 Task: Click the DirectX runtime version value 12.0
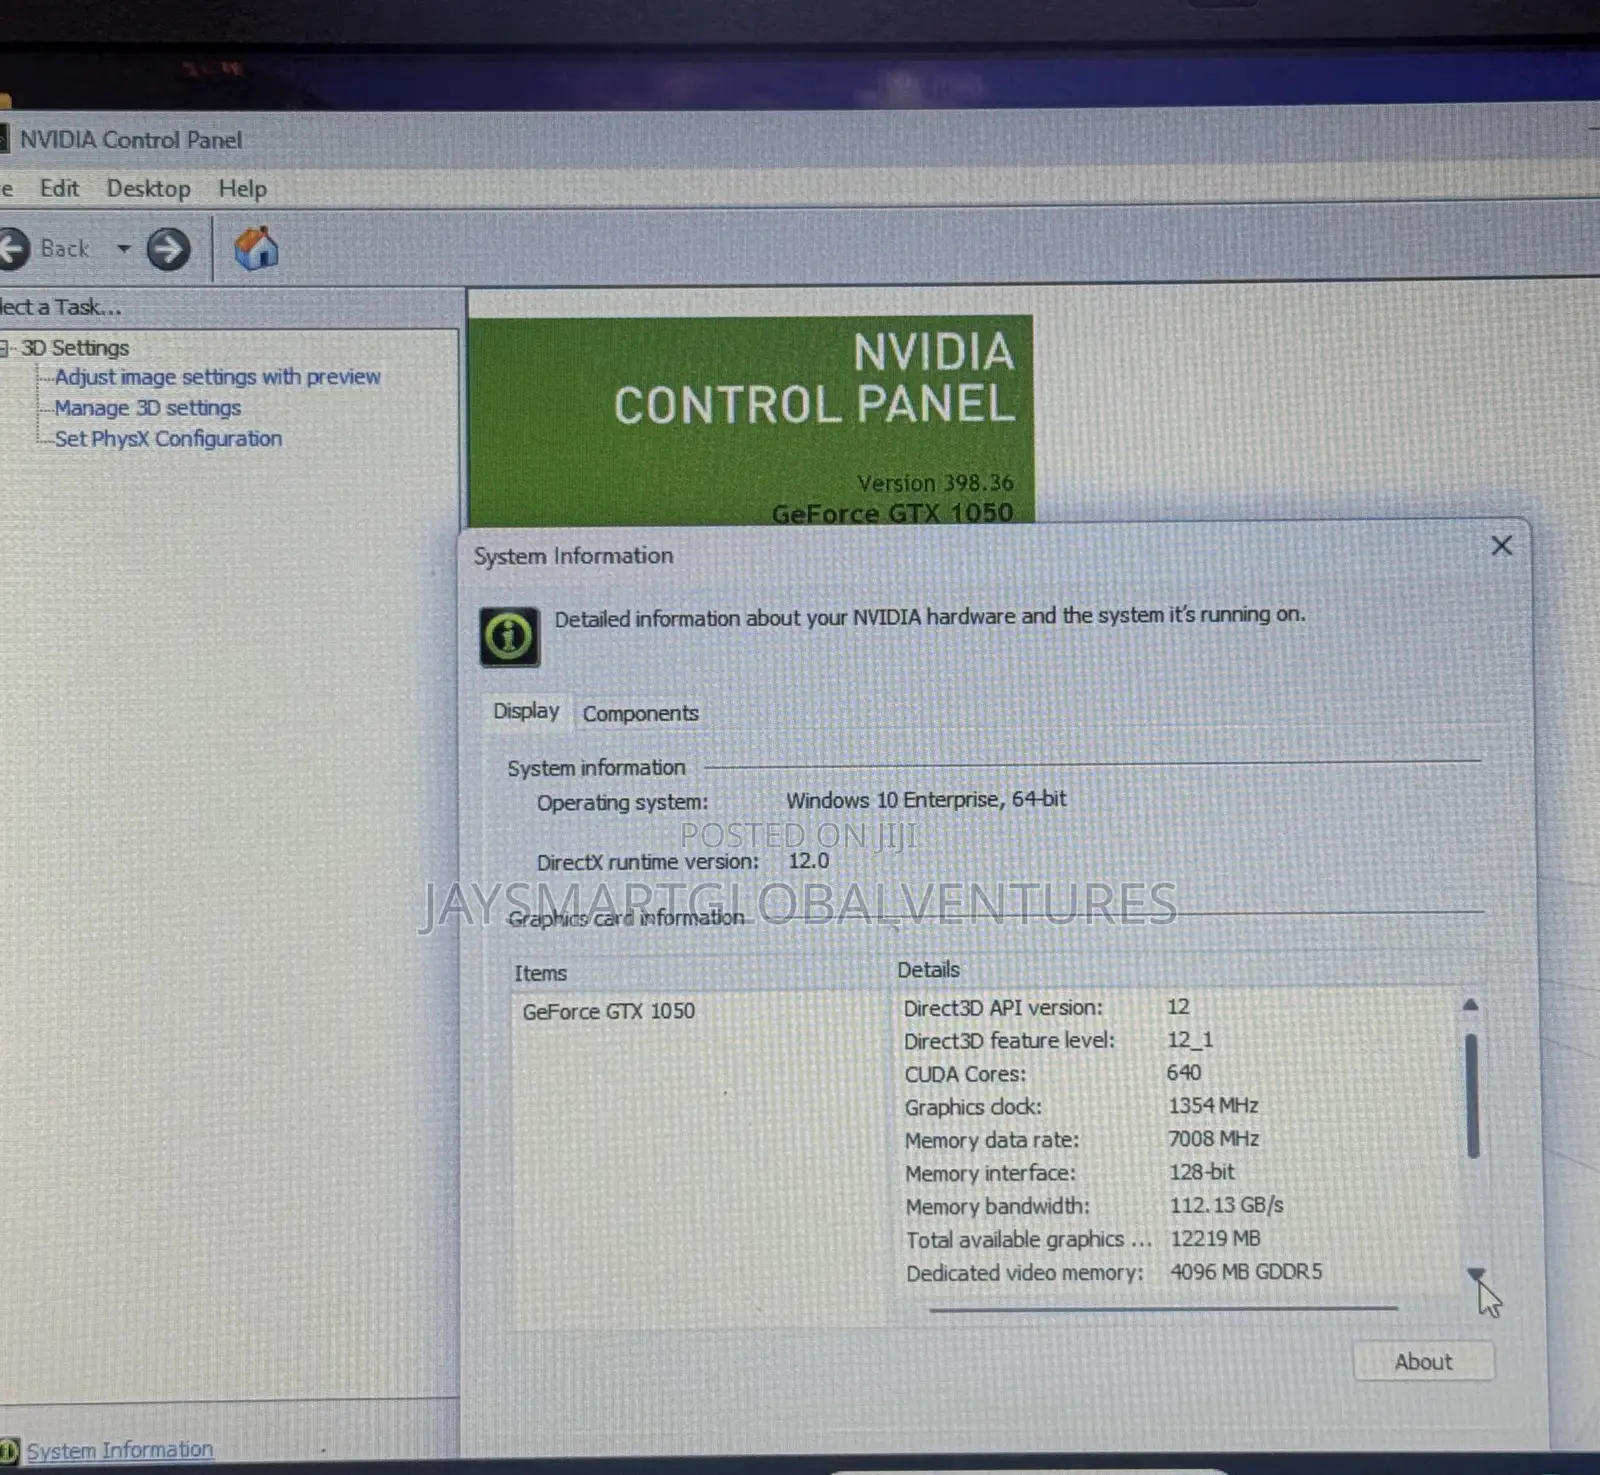click(808, 860)
